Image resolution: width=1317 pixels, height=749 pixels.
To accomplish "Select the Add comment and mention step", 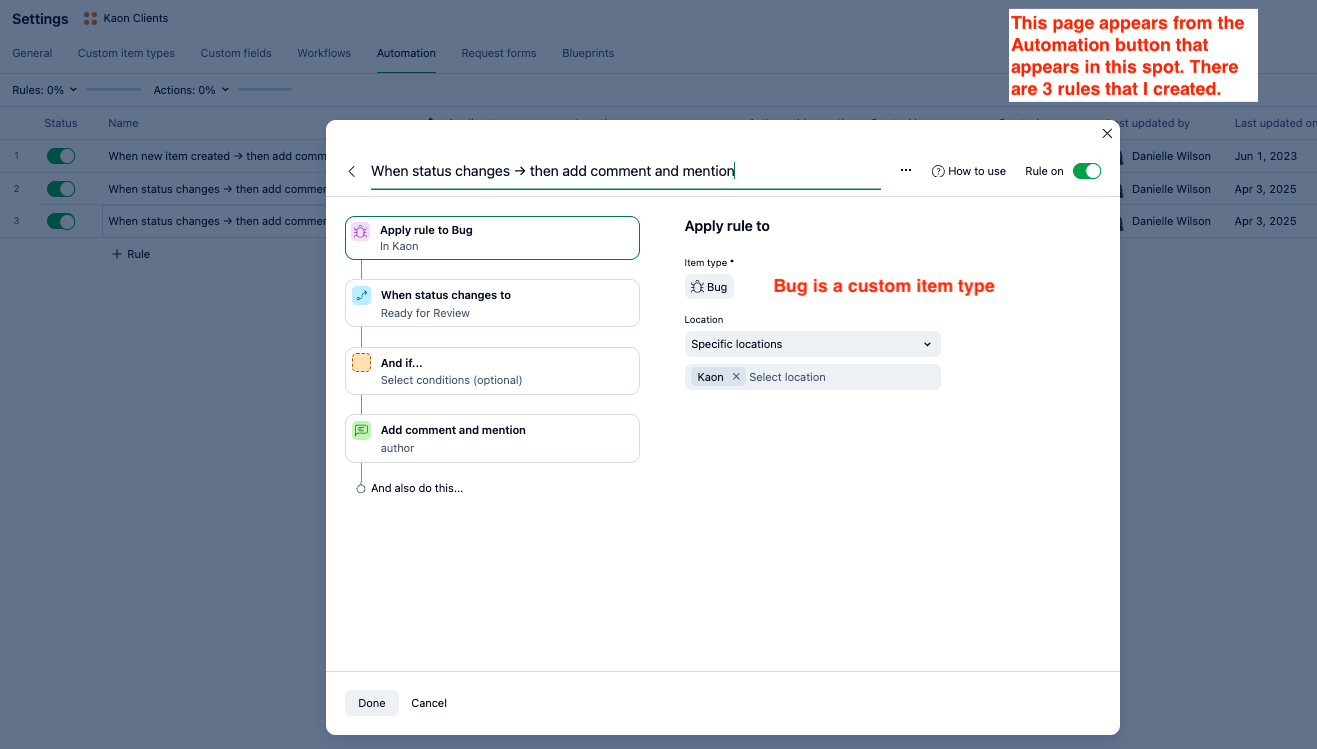I will [492, 438].
